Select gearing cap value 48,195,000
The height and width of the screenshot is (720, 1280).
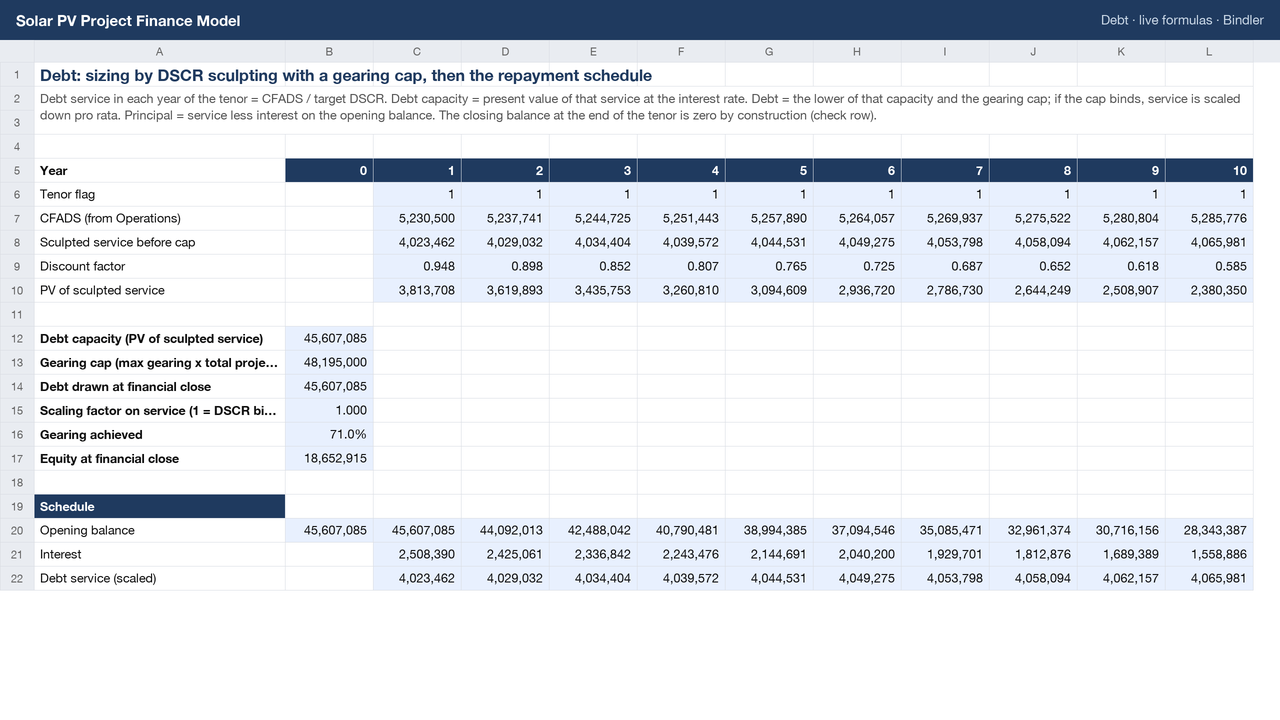click(x=329, y=362)
